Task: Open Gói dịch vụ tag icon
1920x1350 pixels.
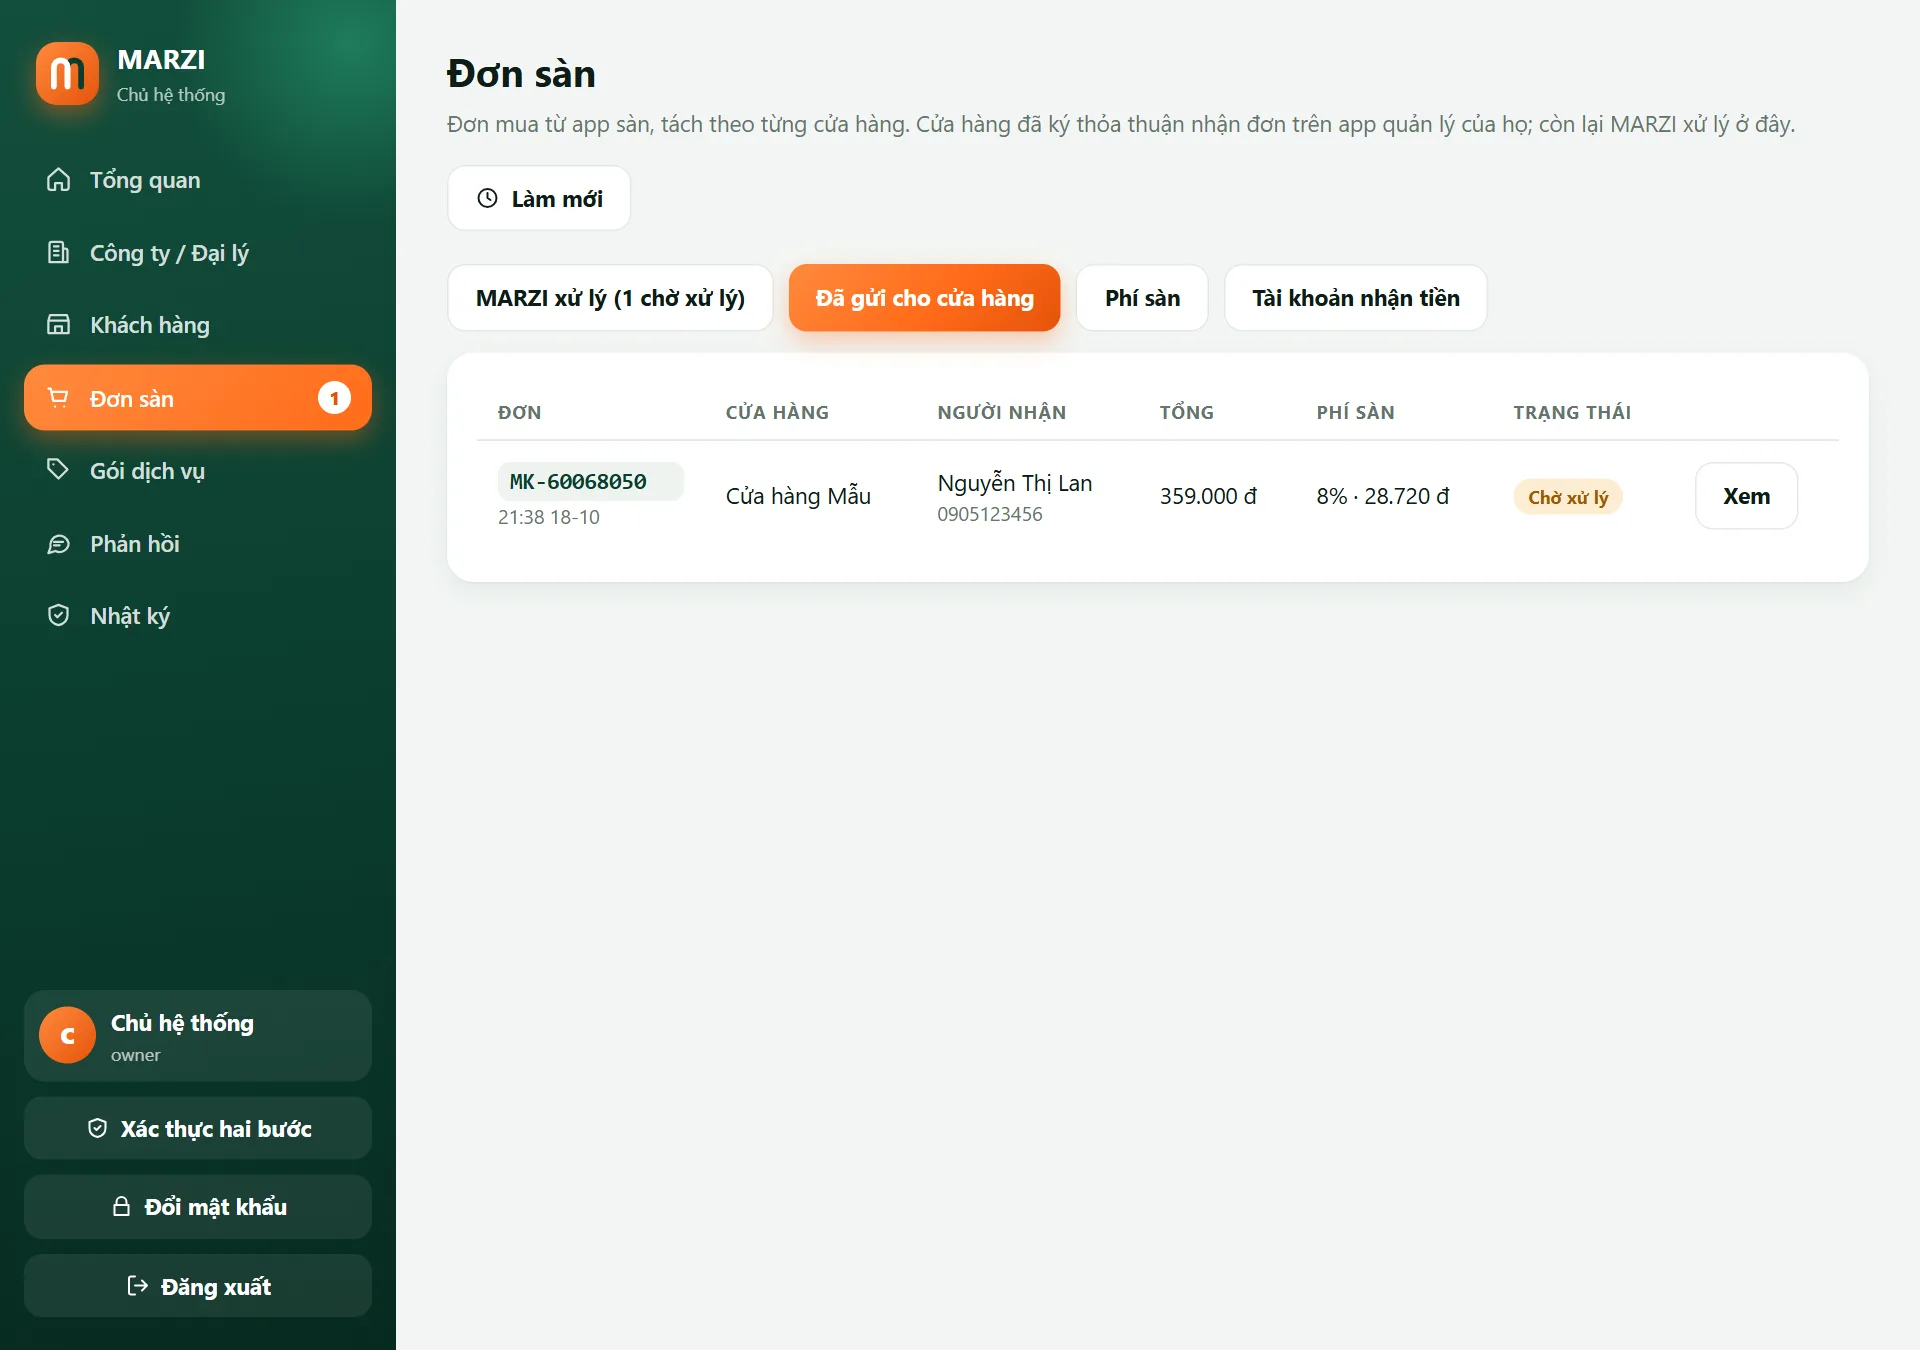Action: pos(59,470)
